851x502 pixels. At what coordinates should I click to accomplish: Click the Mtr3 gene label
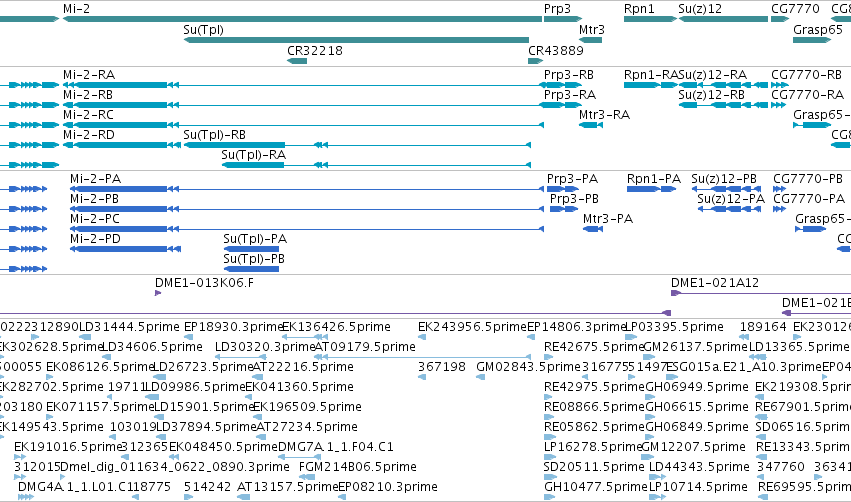[x=592, y=30]
